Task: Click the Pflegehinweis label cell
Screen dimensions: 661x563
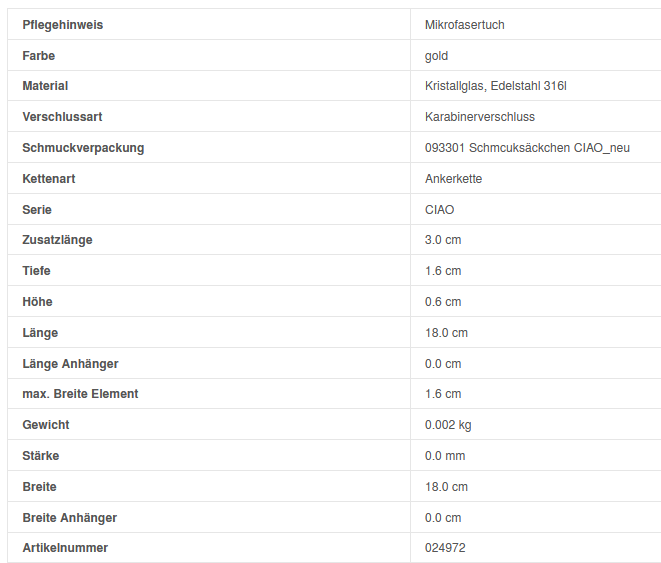Action: [x=62, y=24]
